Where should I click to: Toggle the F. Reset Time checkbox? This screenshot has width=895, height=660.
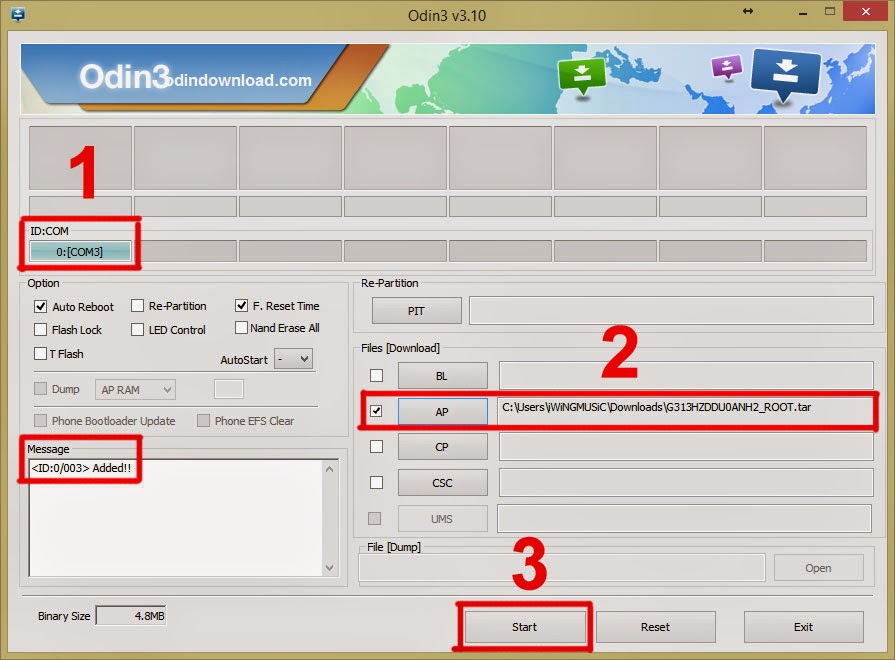tap(241, 305)
